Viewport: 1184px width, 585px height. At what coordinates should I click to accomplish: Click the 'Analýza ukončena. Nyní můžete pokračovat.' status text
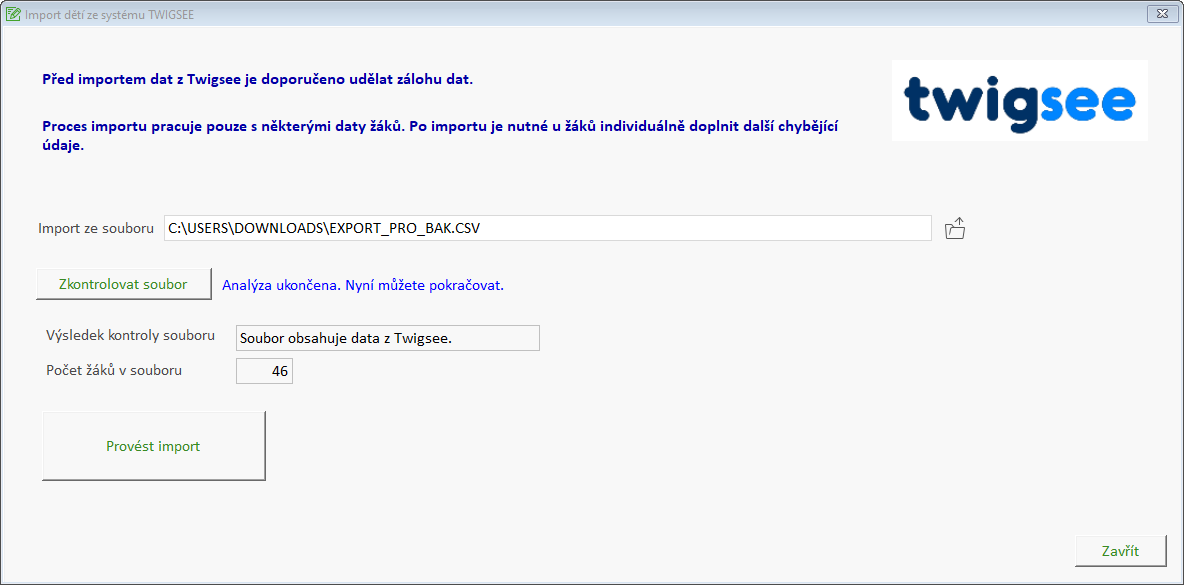click(362, 286)
